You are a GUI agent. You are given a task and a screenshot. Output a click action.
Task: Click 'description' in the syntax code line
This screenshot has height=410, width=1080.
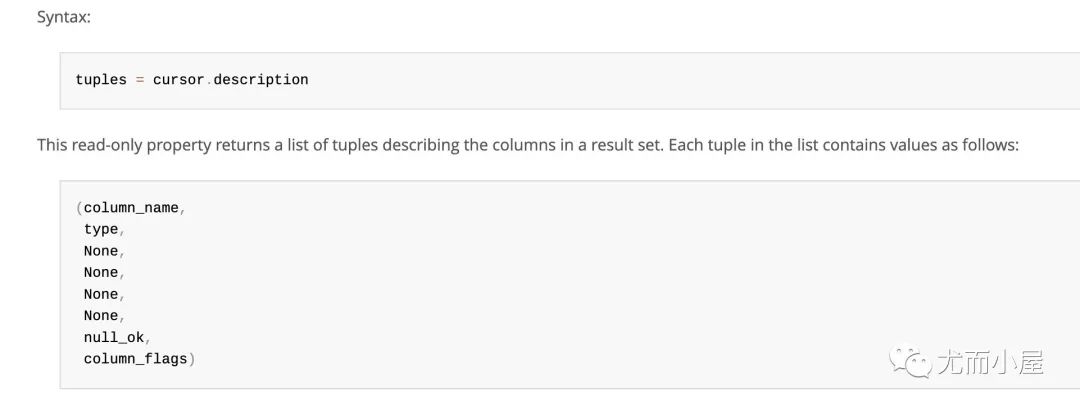[261, 80]
